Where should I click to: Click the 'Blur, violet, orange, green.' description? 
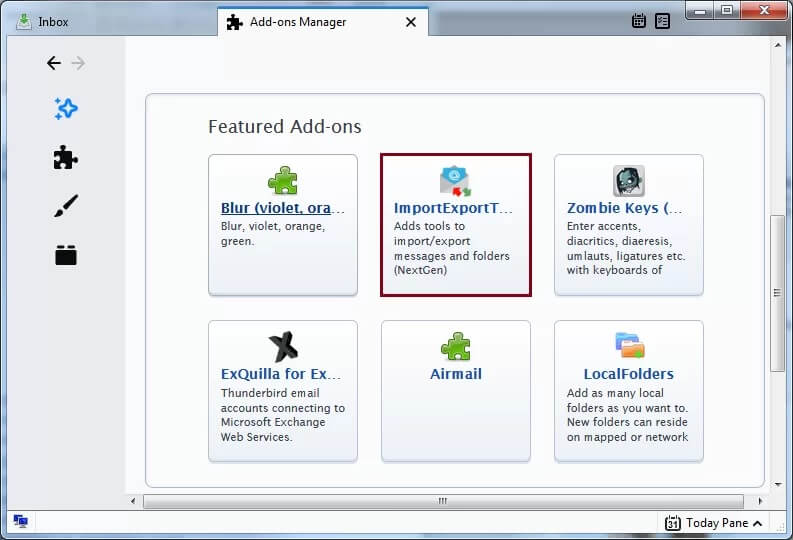click(273, 234)
